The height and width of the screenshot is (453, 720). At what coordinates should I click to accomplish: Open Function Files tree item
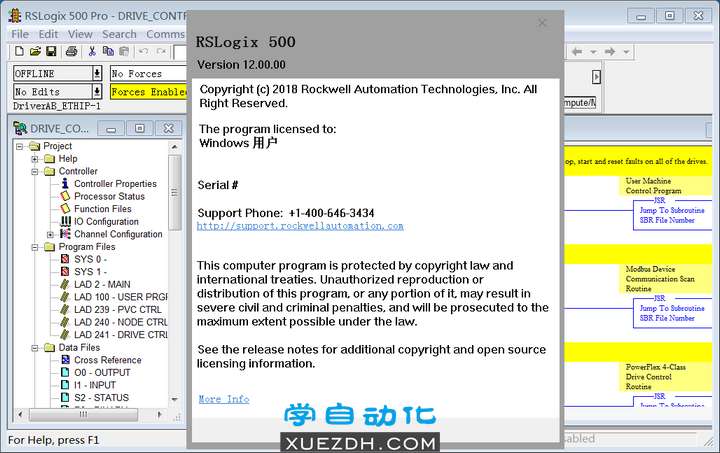coord(103,209)
